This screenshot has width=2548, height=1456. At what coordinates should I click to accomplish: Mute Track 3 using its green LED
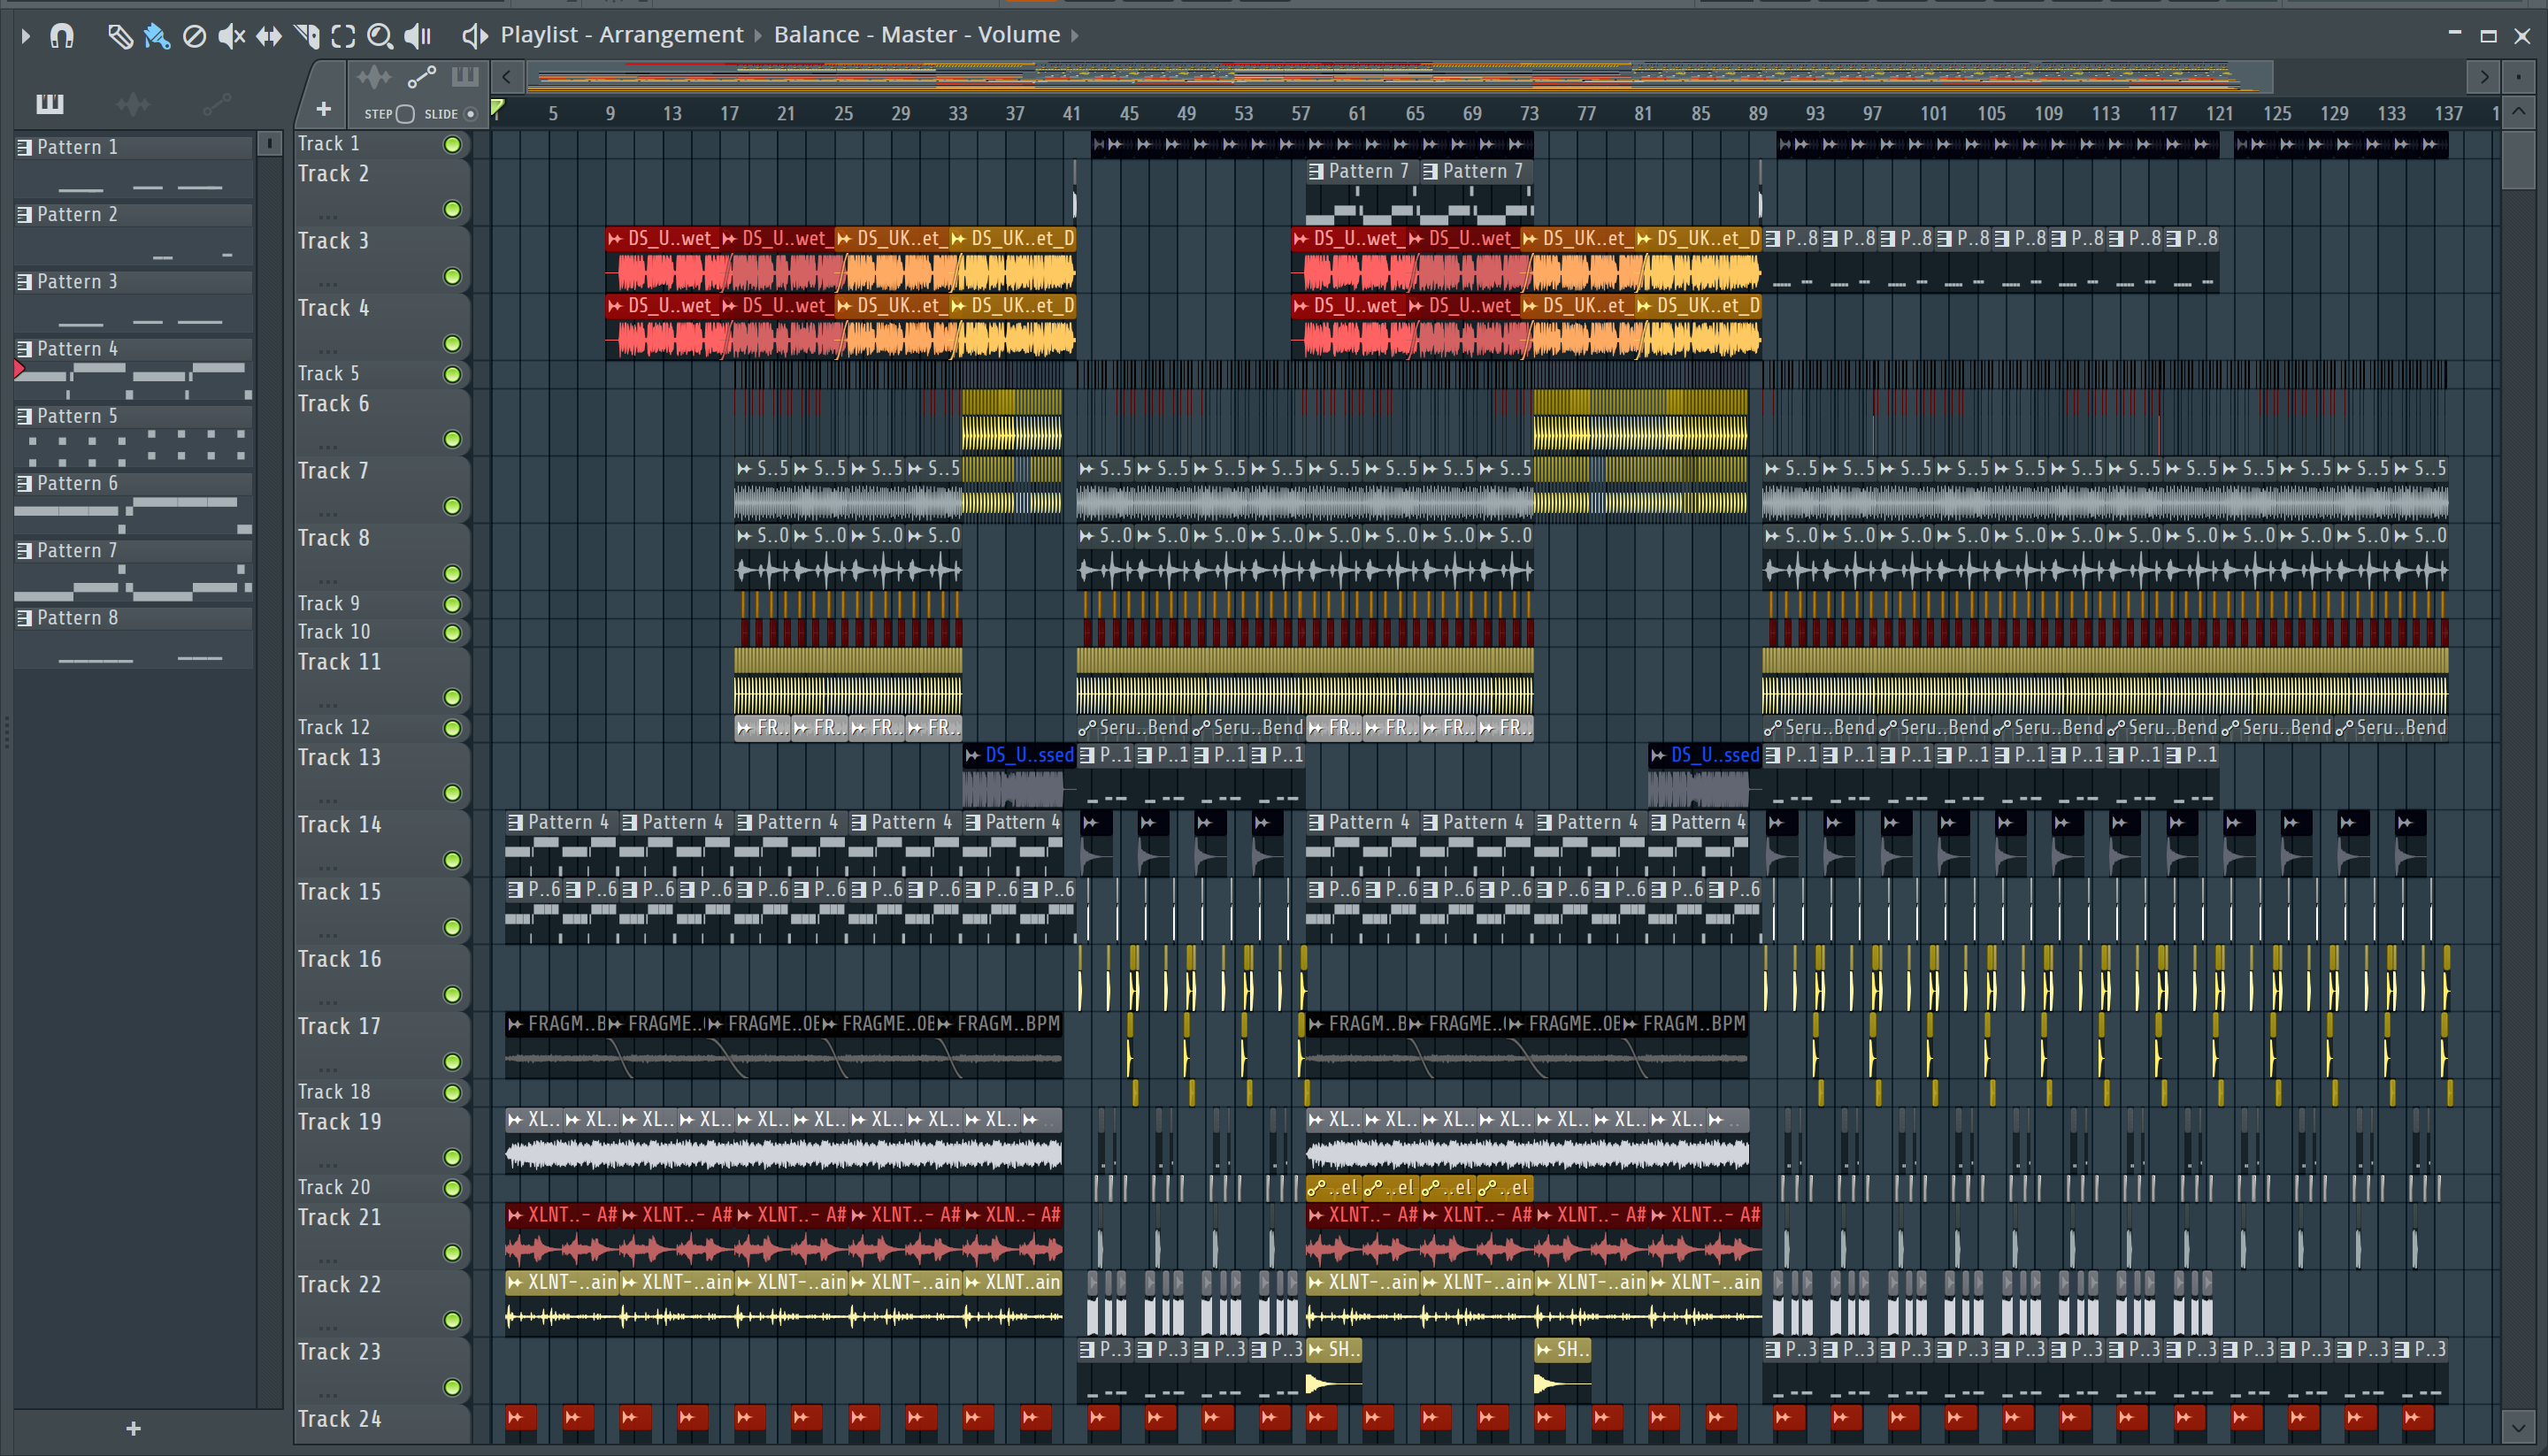click(x=452, y=277)
